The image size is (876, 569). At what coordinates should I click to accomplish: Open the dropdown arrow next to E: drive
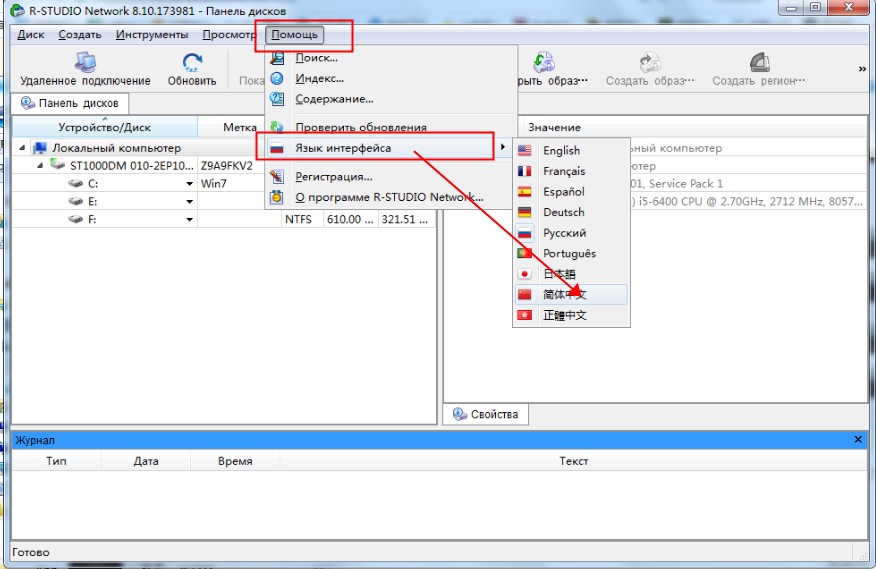(189, 201)
